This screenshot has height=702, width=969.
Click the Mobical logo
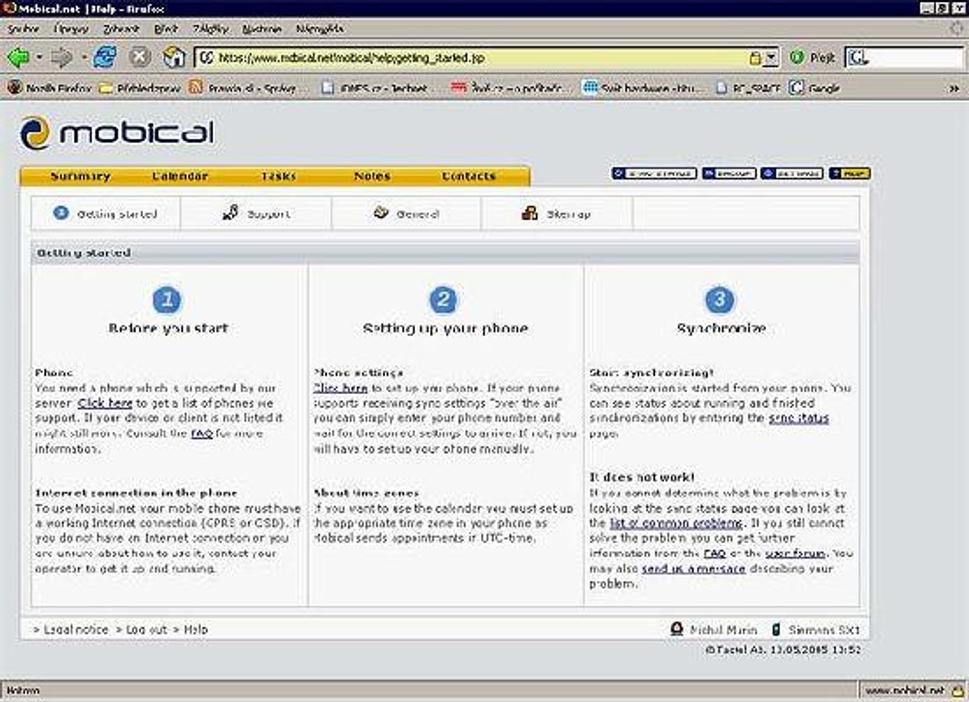point(117,132)
